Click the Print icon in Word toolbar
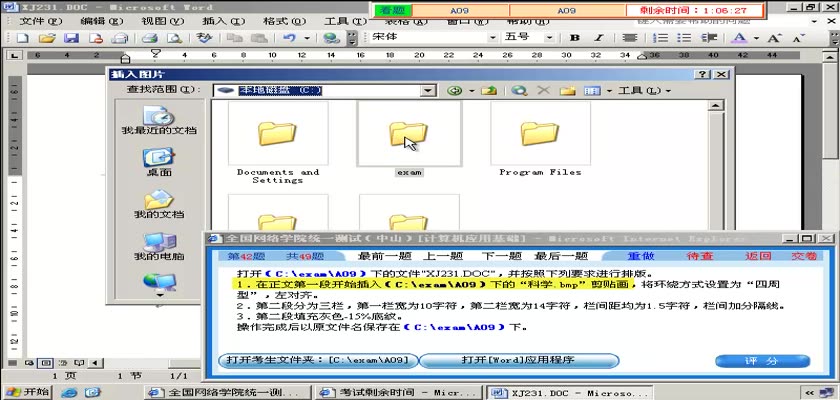This screenshot has height=400, width=840. pyautogui.click(x=149, y=38)
